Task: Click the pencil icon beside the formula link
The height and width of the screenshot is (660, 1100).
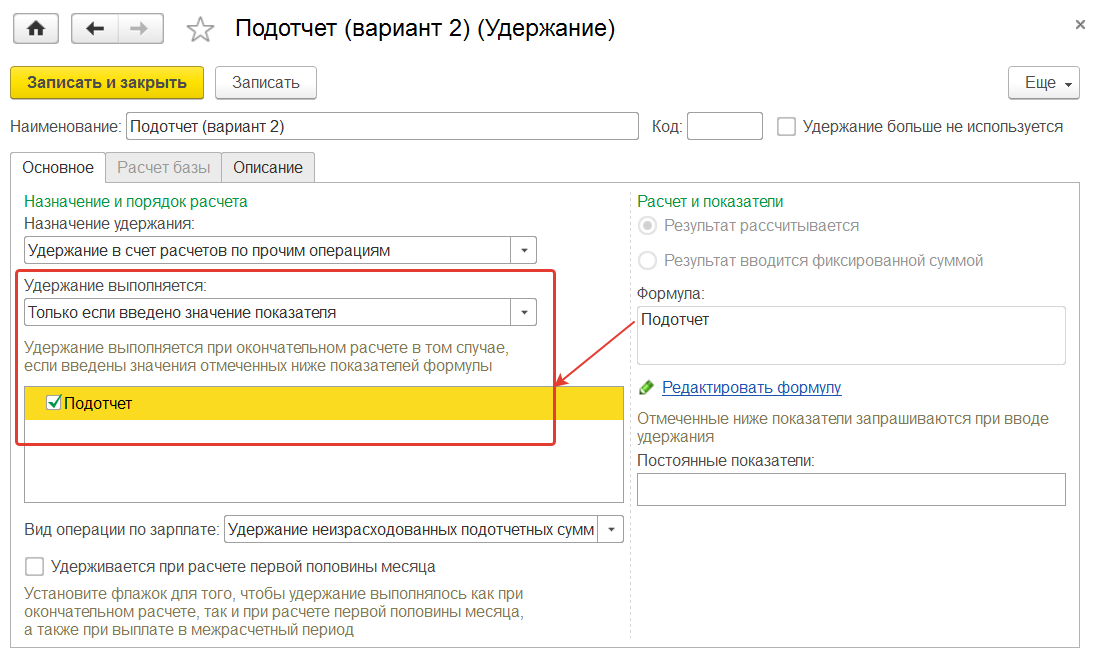Action: tap(646, 387)
